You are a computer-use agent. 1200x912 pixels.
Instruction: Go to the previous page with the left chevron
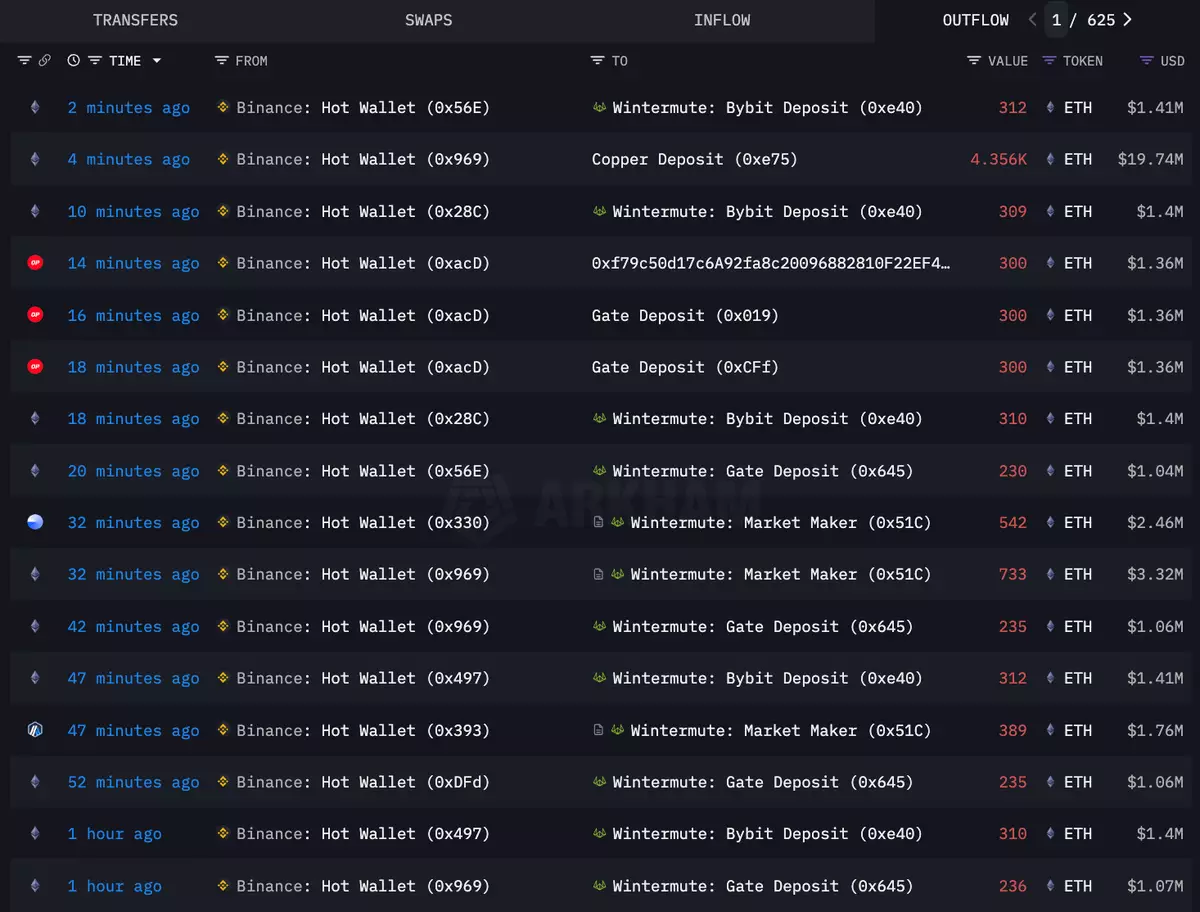pyautogui.click(x=1033, y=20)
